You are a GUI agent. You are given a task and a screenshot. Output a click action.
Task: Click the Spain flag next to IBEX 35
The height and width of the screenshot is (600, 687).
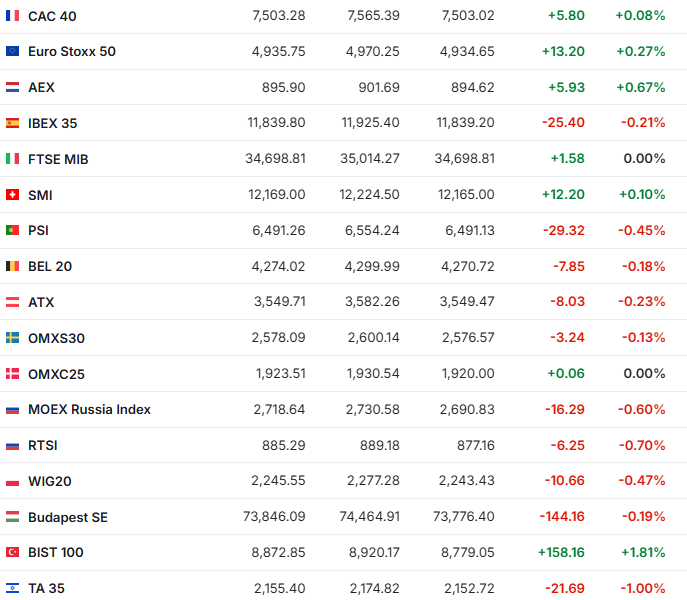[x=12, y=123]
